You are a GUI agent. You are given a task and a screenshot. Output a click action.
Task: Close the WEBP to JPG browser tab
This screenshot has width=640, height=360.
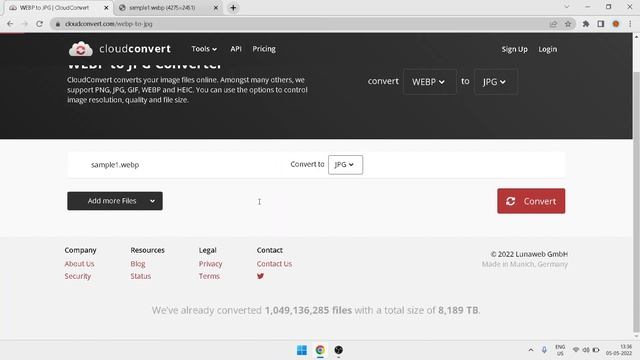pyautogui.click(x=106, y=8)
